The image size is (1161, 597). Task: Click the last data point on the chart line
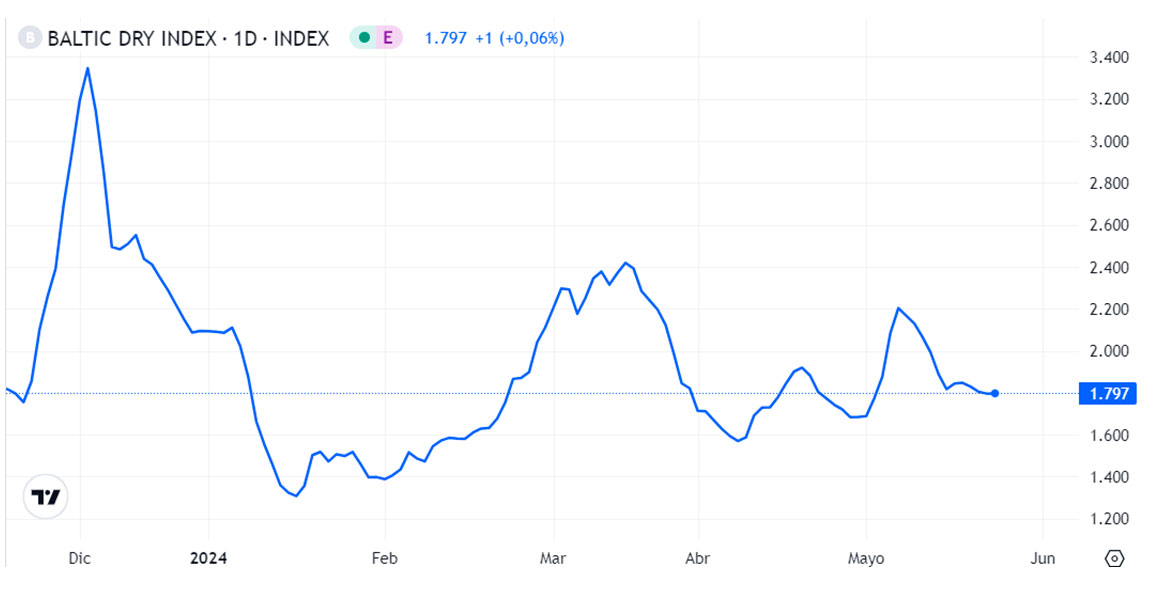pos(995,394)
